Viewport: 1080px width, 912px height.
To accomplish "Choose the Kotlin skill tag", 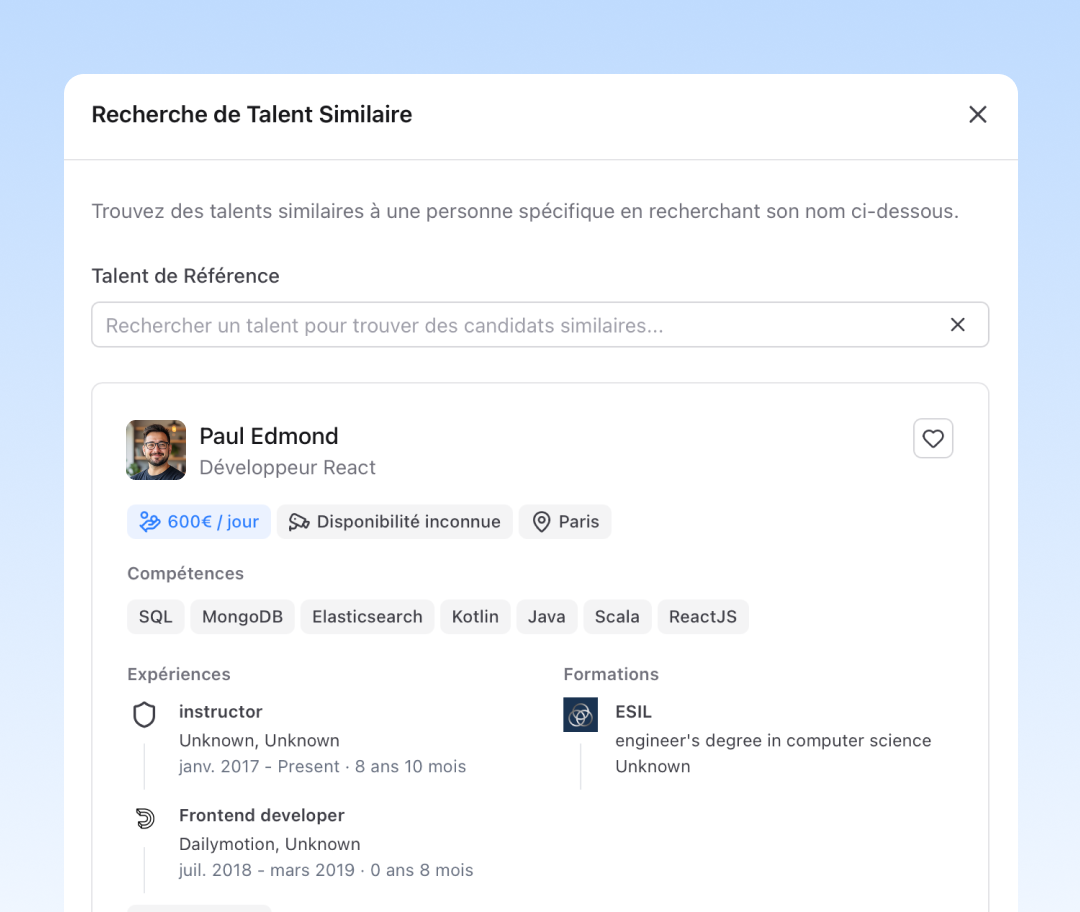I will pyautogui.click(x=475, y=617).
